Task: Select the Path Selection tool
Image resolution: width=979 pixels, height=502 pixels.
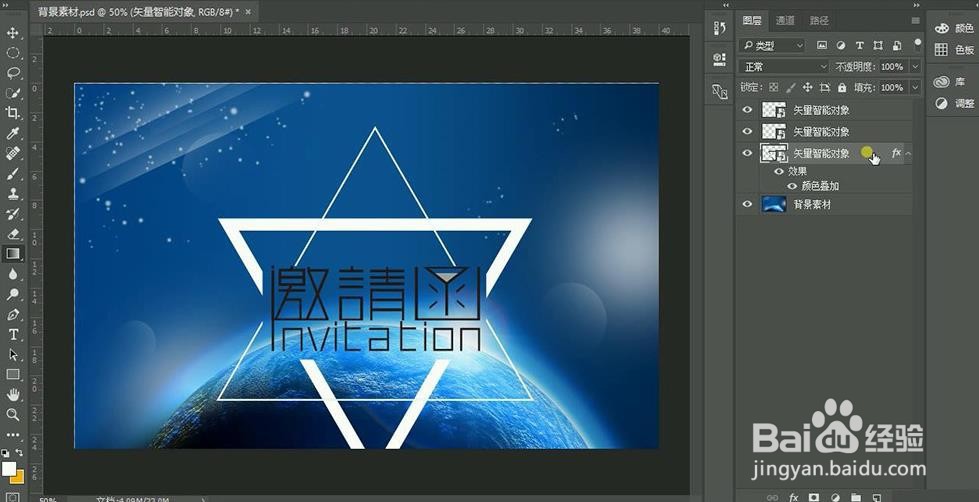Action: (12, 354)
